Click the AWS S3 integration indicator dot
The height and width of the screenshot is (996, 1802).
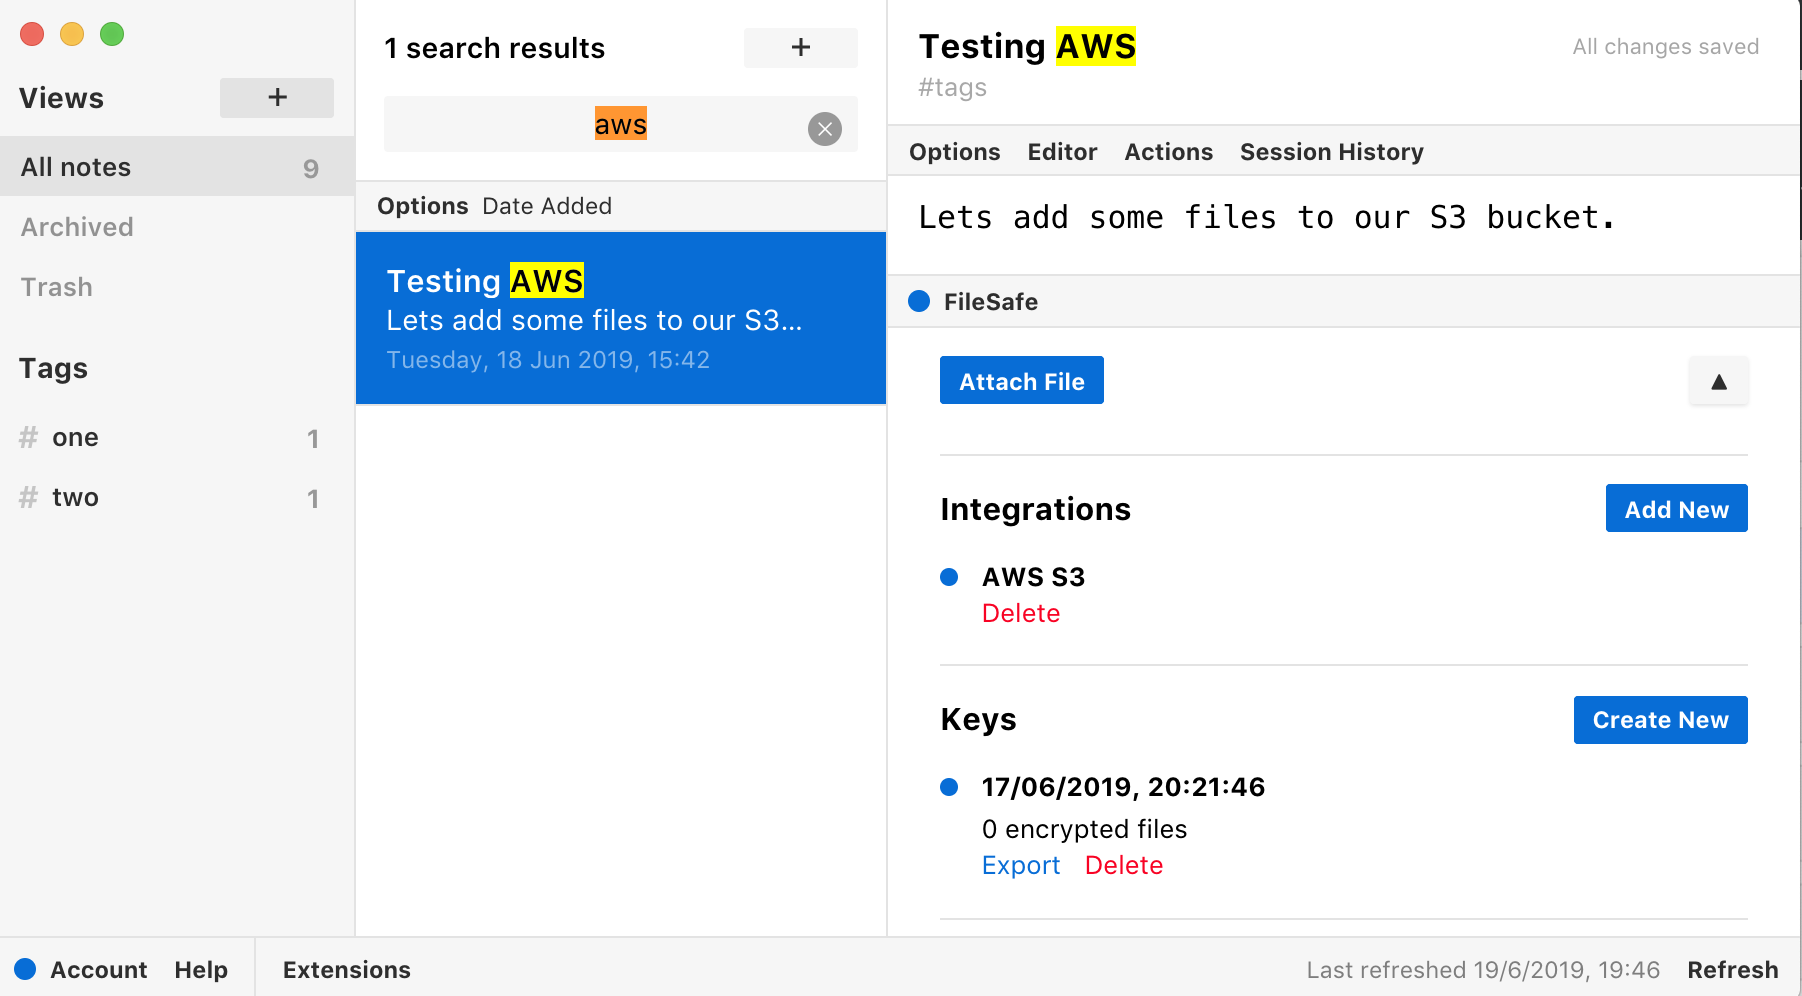[950, 577]
